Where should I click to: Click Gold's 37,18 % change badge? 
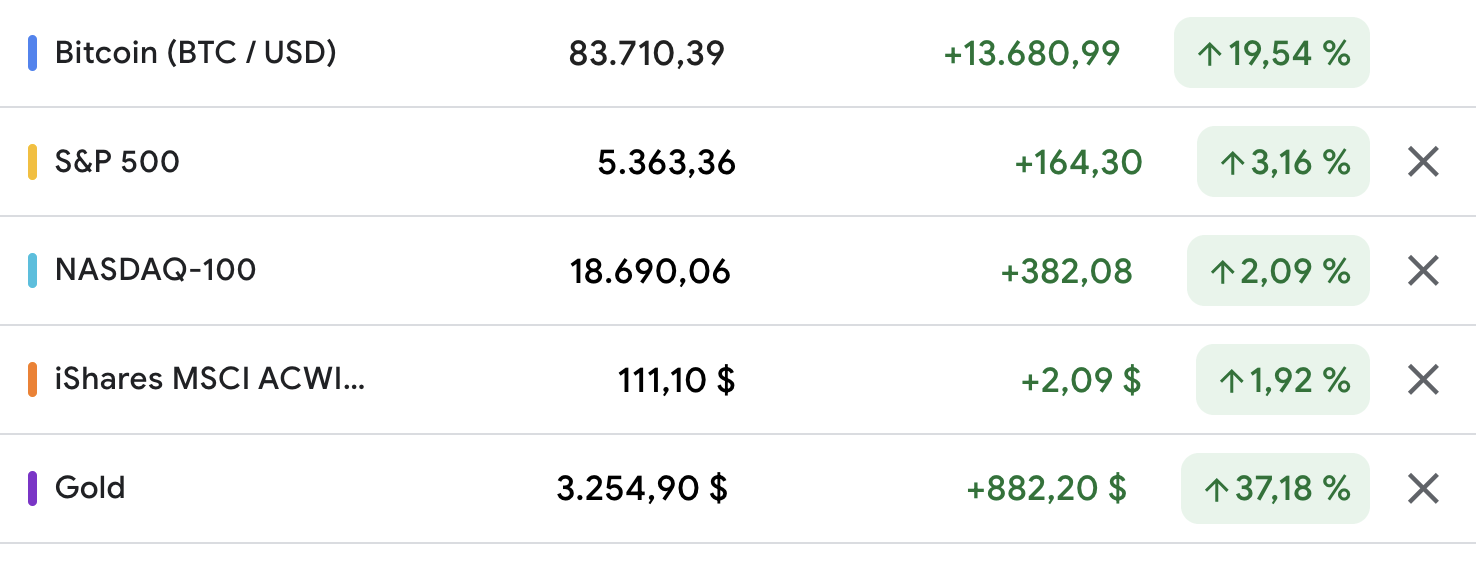coord(1274,489)
